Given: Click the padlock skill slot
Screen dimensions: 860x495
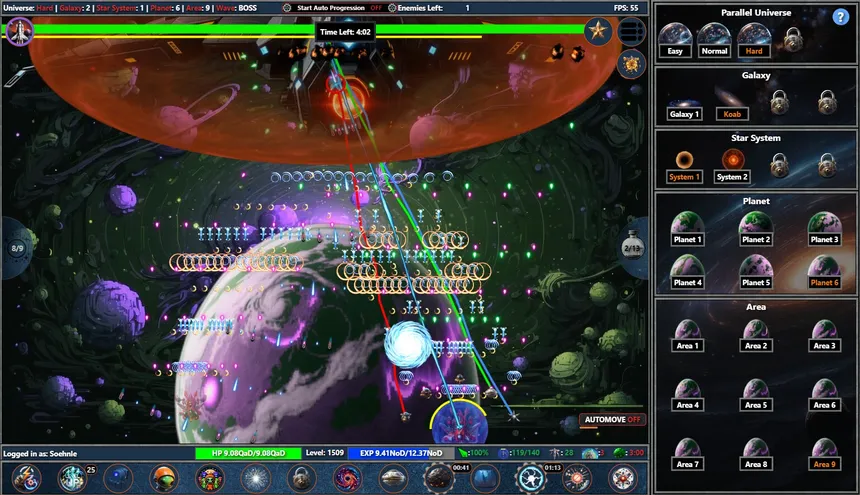Looking at the screenshot, I should pos(301,479).
